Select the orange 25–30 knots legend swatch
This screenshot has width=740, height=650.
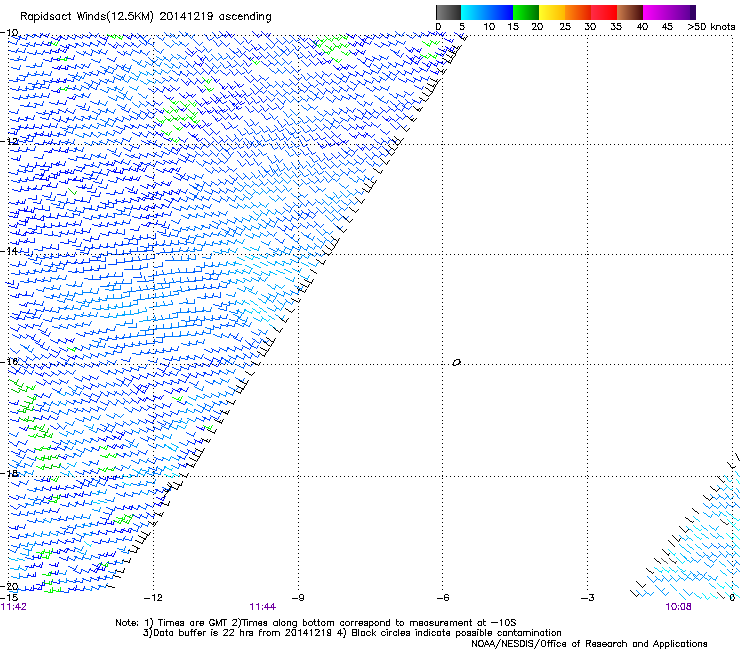[578, 12]
